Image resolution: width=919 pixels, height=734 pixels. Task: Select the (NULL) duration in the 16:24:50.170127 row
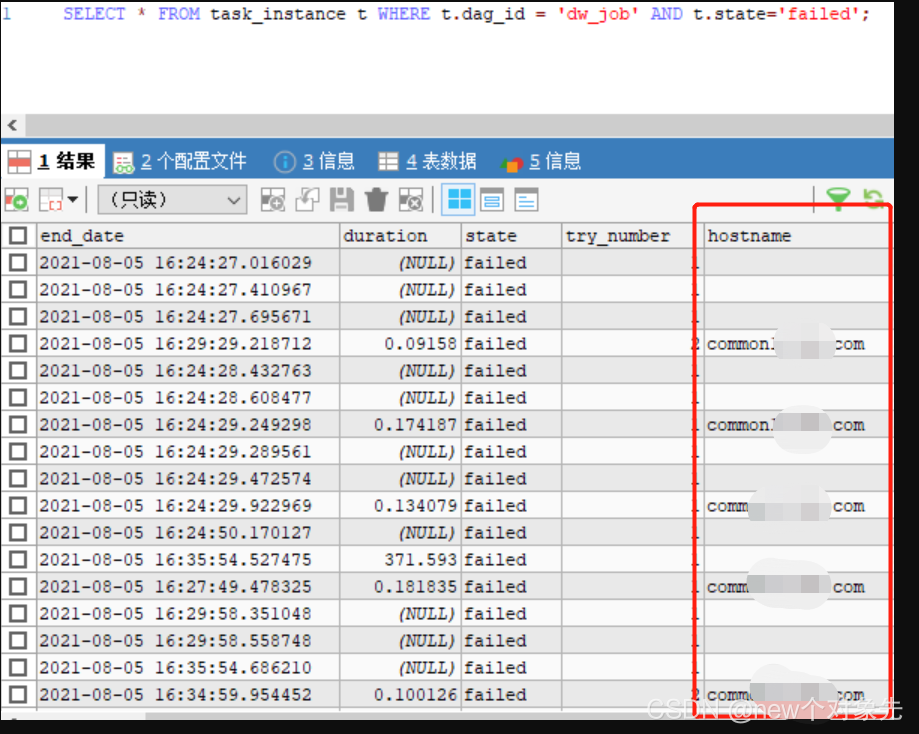click(x=400, y=532)
